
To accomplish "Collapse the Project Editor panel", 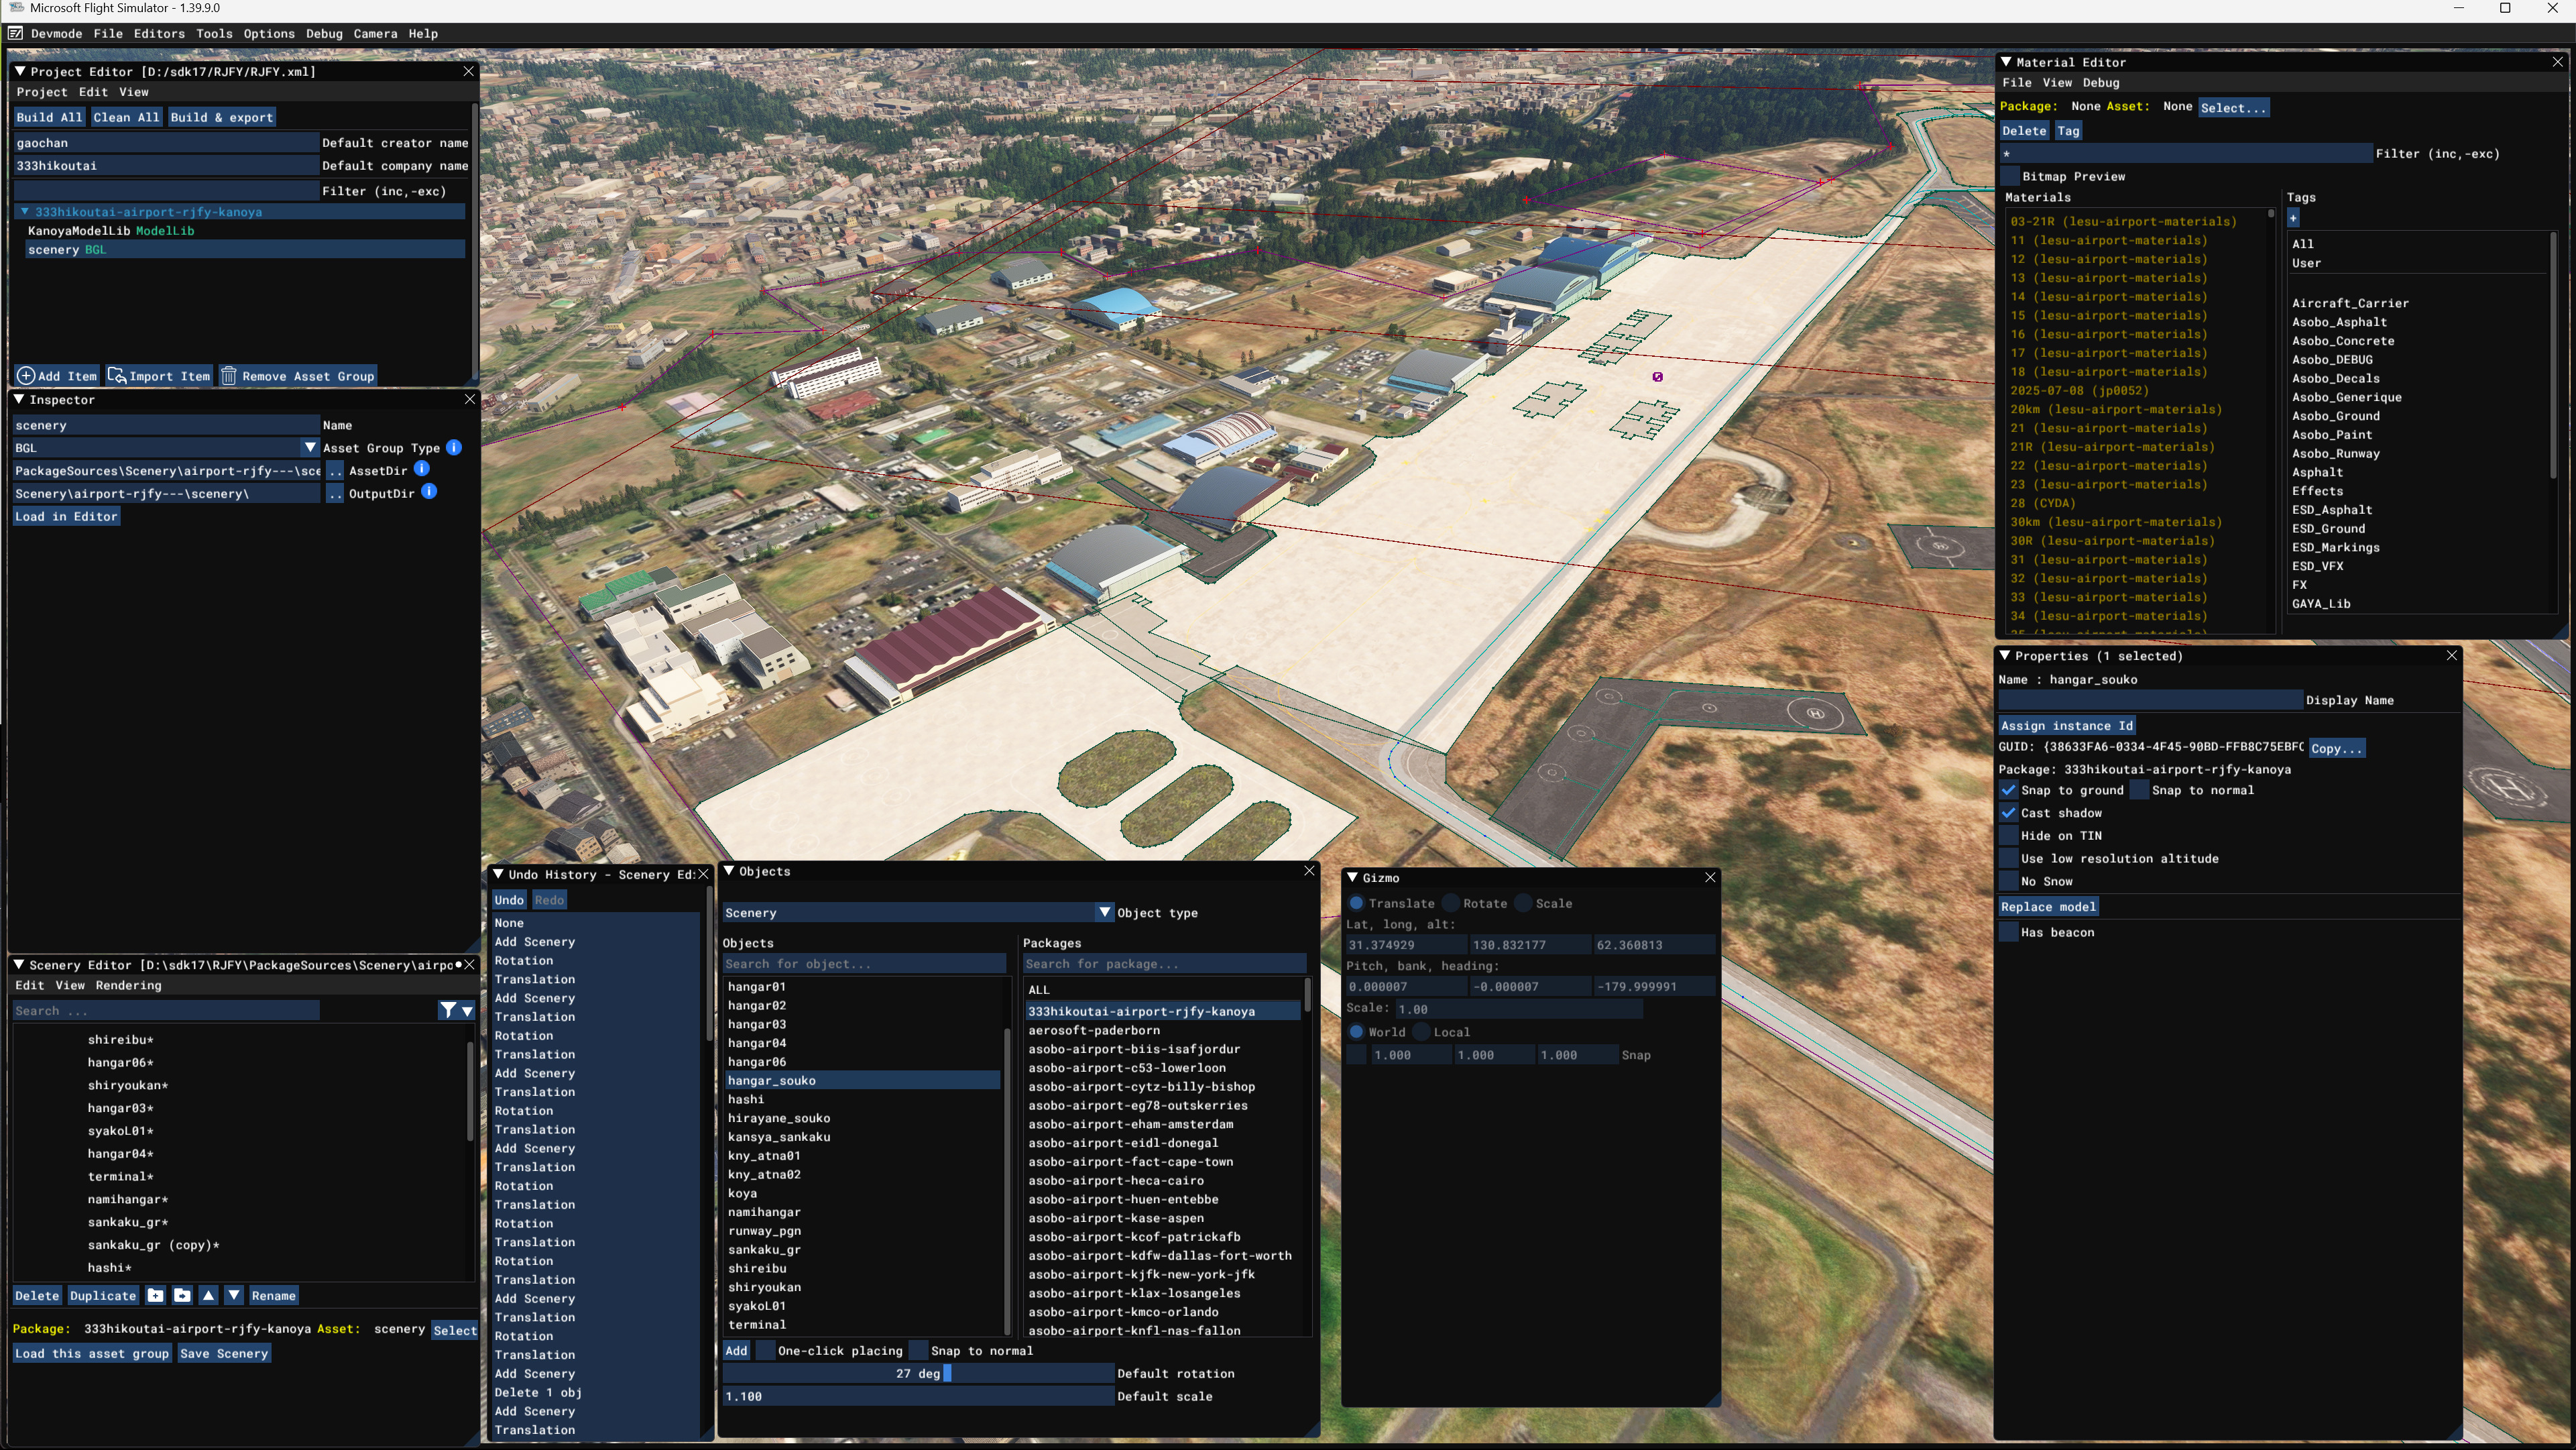I will point(19,71).
